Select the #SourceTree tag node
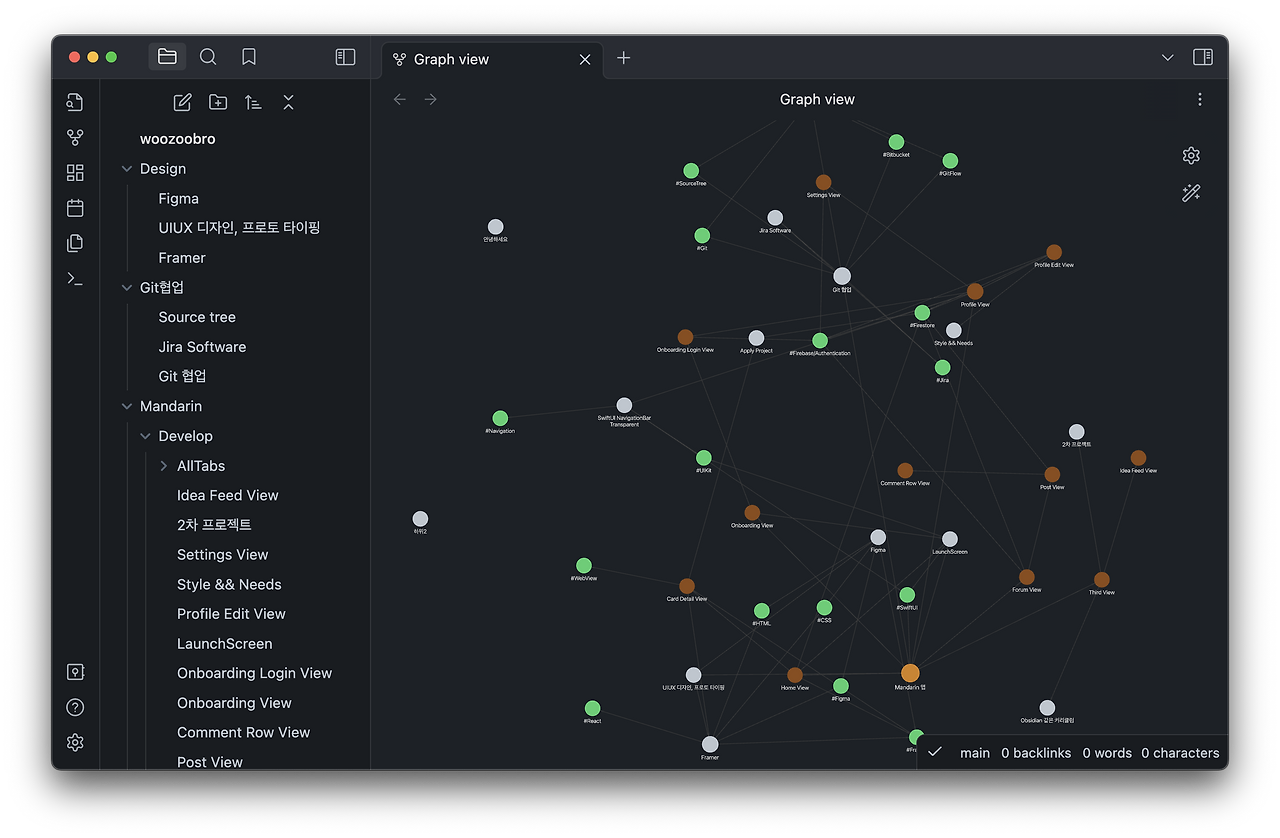This screenshot has height=838, width=1280. pyautogui.click(x=691, y=171)
